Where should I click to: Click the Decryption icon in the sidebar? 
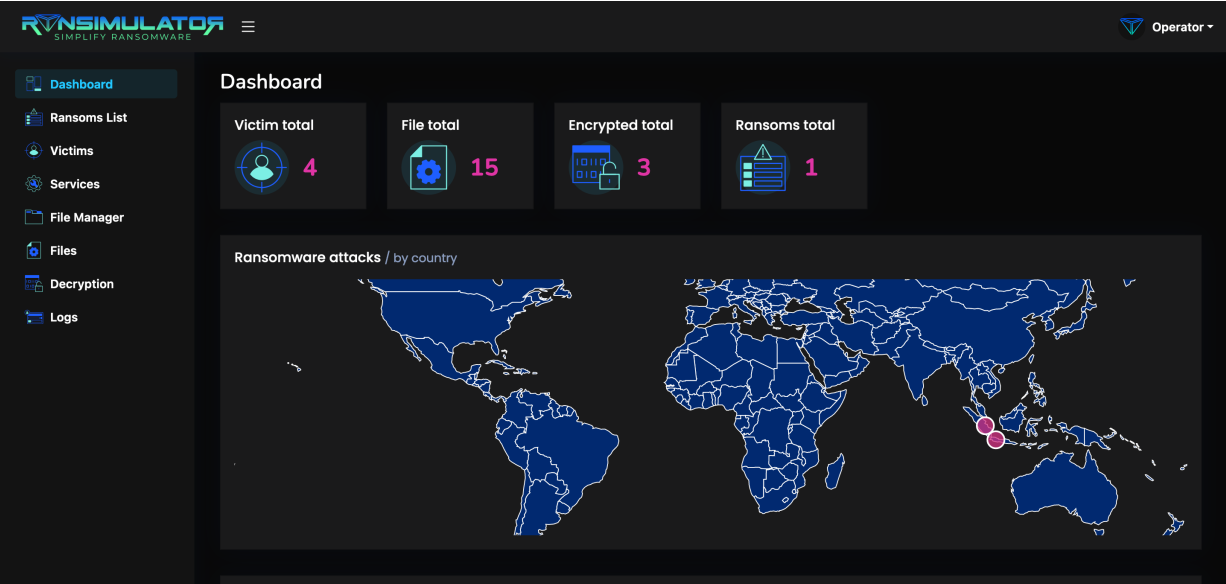[x=34, y=284]
